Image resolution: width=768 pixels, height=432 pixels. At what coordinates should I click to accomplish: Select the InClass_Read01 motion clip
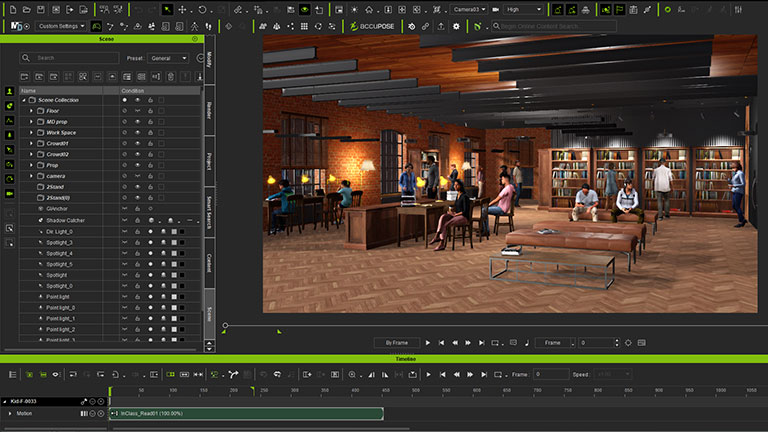(247, 413)
